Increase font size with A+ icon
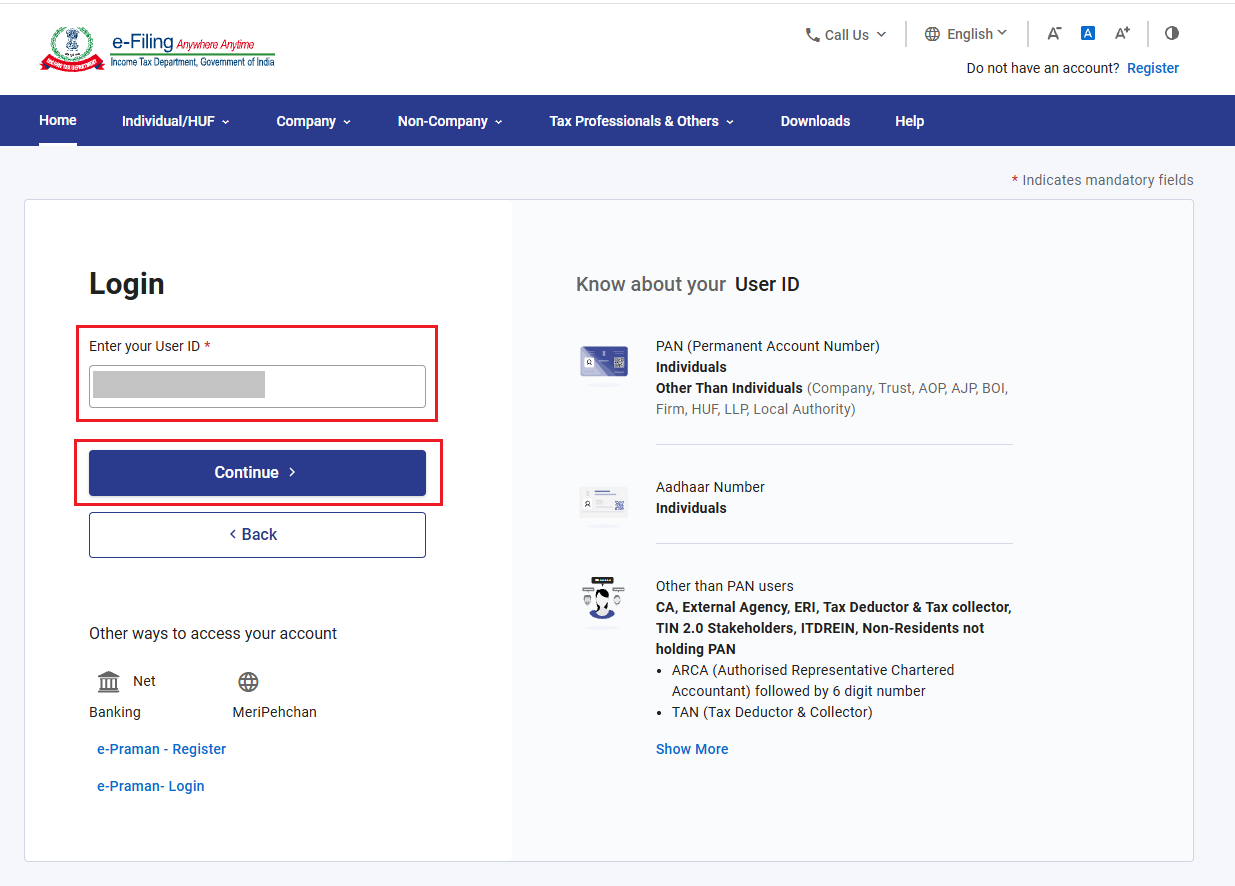The width and height of the screenshot is (1235, 886). point(1122,33)
